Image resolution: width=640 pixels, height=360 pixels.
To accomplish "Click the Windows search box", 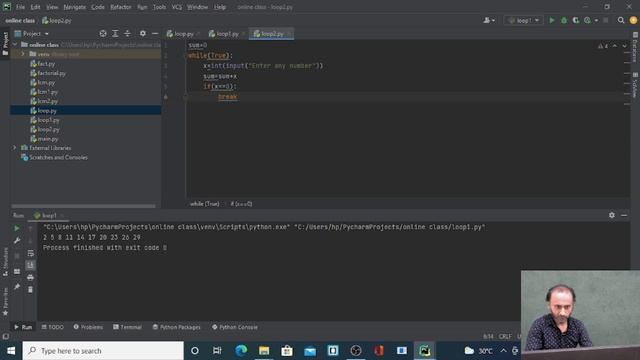I will pyautogui.click(x=103, y=351).
